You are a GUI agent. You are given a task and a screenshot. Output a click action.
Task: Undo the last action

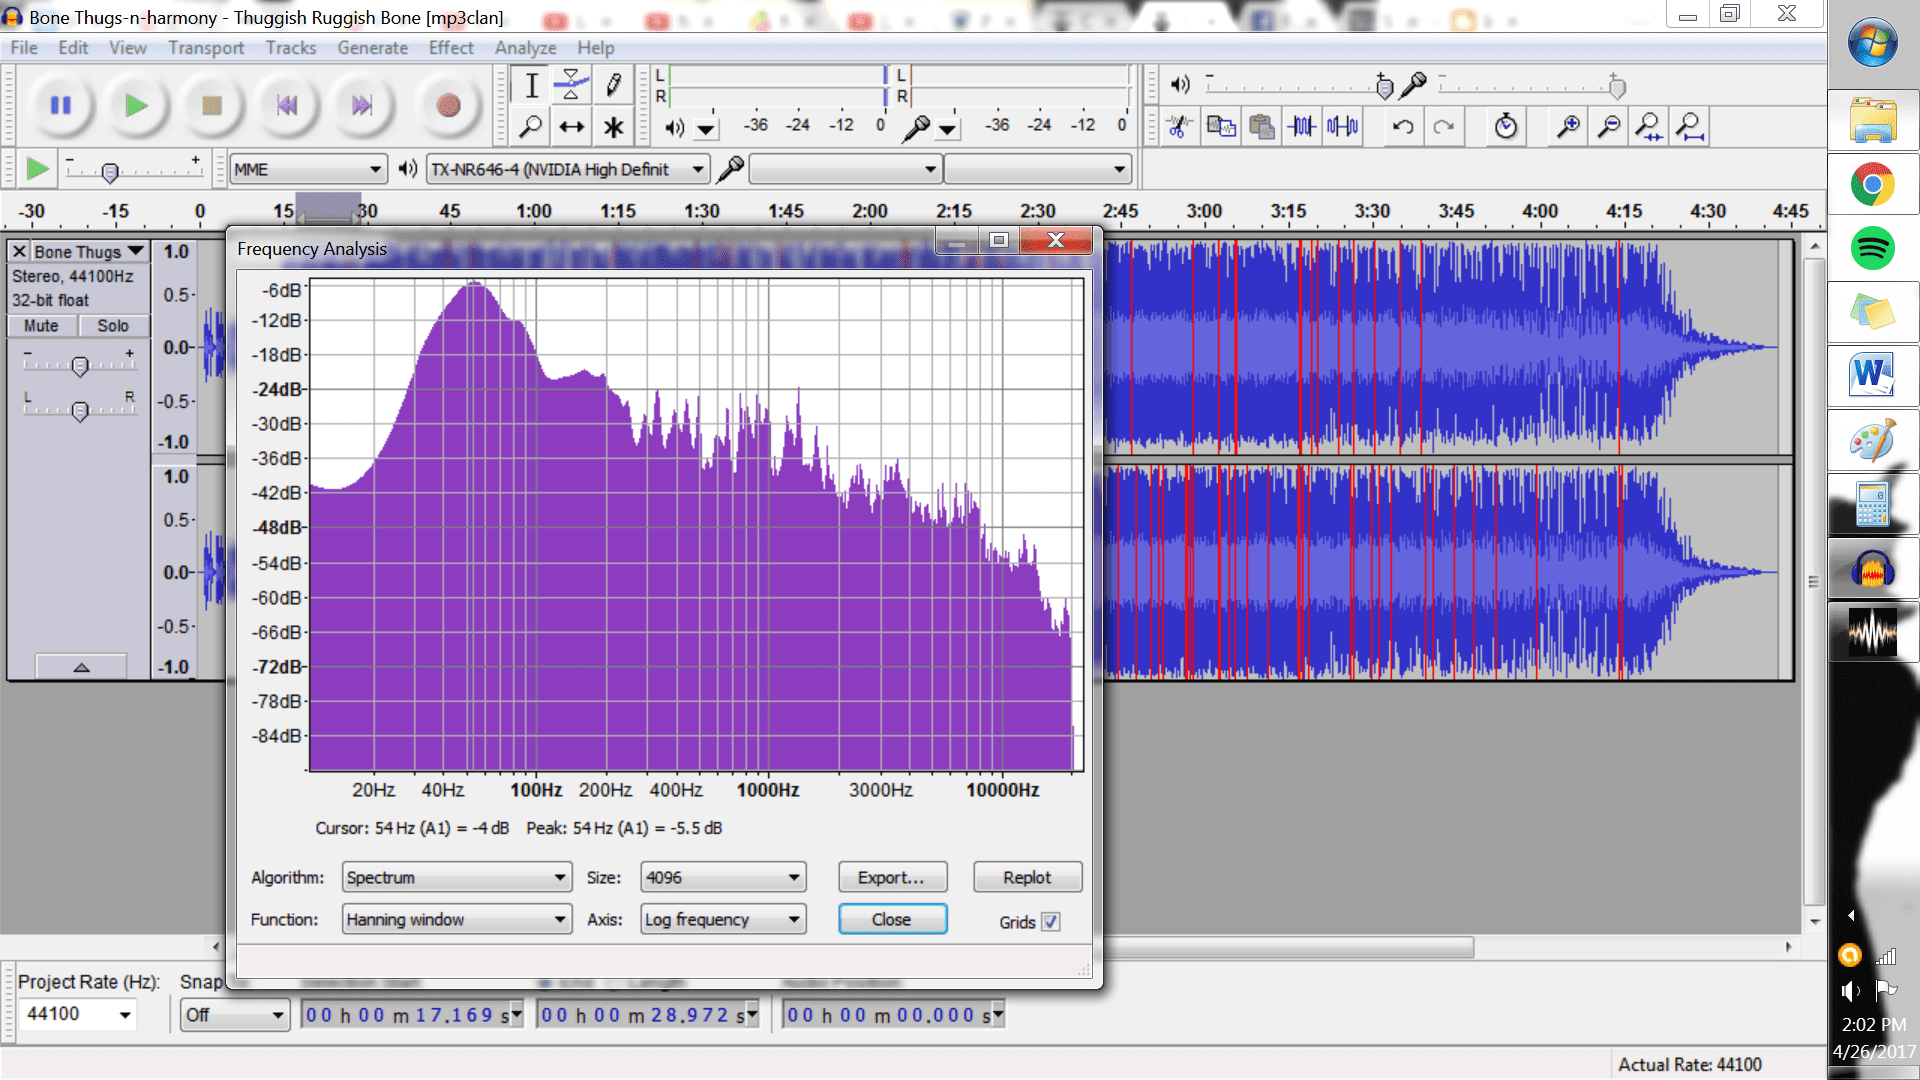pos(1403,127)
